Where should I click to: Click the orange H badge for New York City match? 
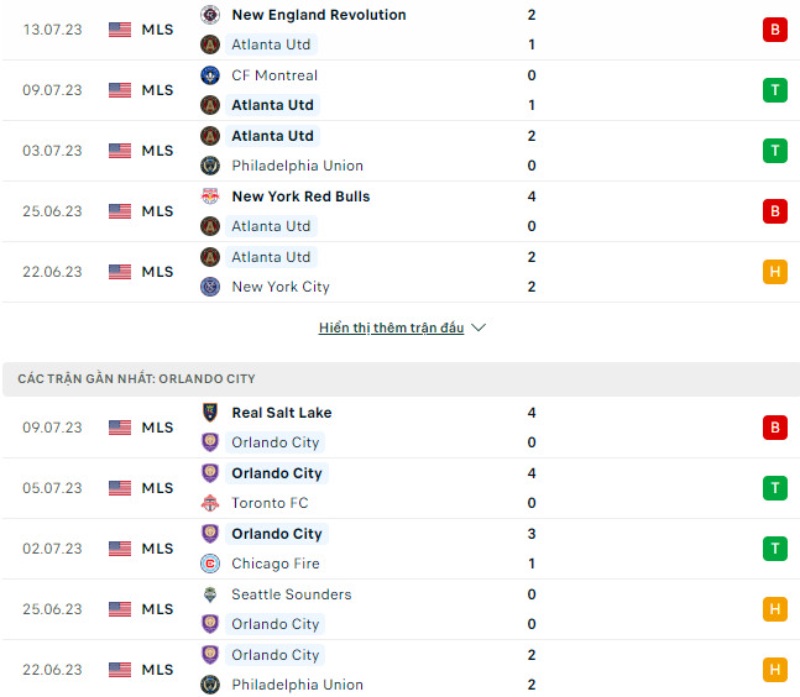(x=775, y=272)
